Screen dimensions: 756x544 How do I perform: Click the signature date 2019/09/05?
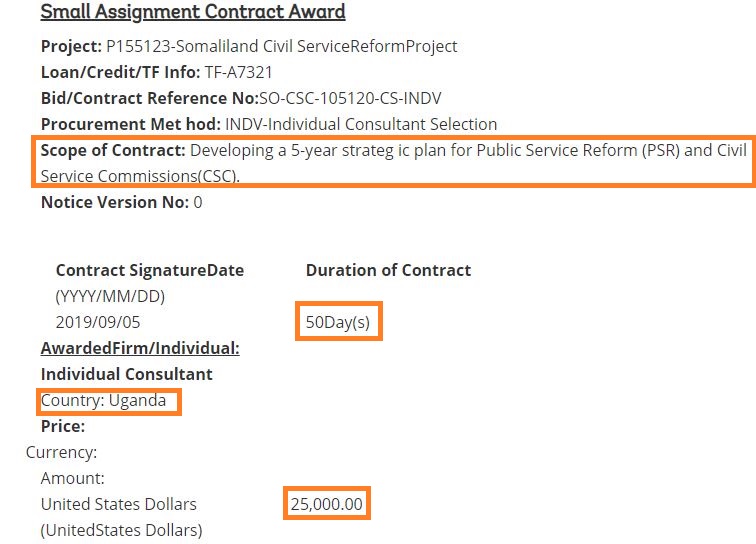(x=98, y=322)
